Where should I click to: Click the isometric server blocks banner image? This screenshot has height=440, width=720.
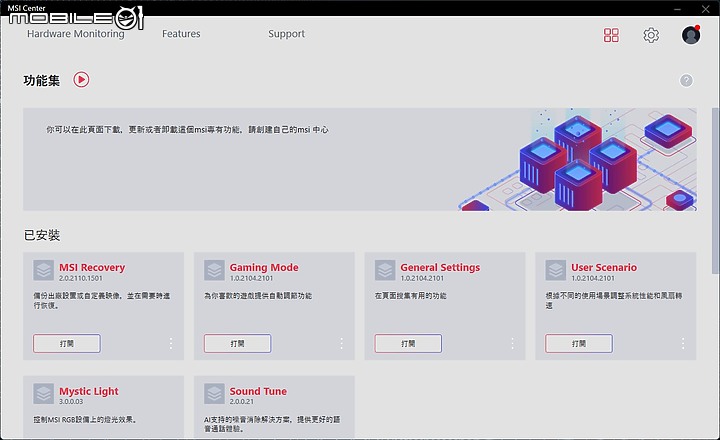(x=578, y=159)
